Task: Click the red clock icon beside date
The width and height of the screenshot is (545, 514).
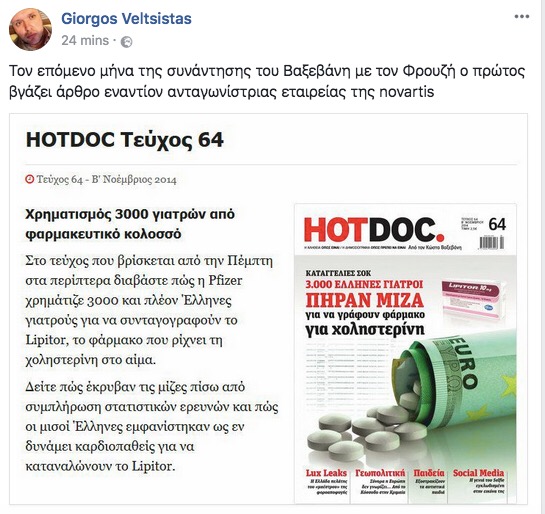Action: tap(30, 179)
